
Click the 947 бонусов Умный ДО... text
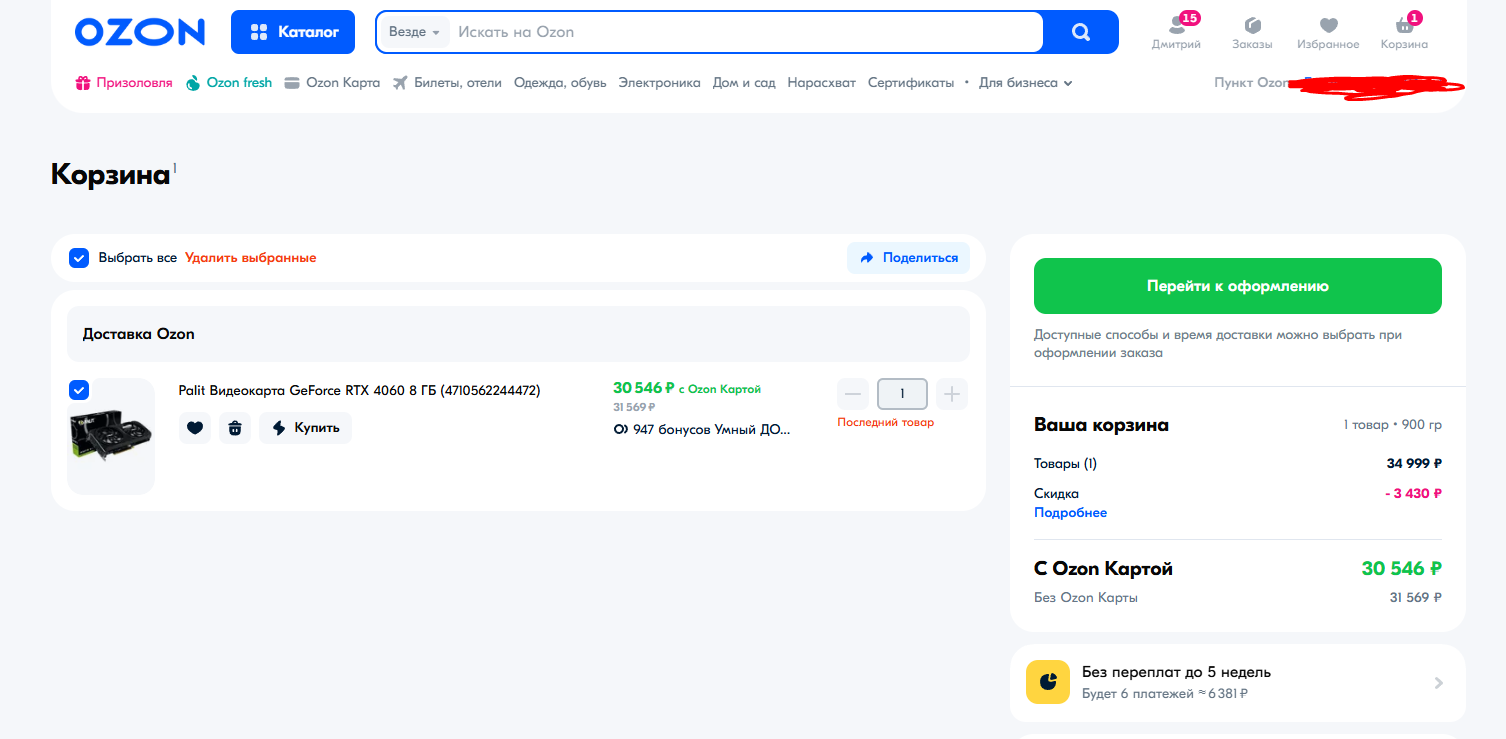tap(702, 430)
